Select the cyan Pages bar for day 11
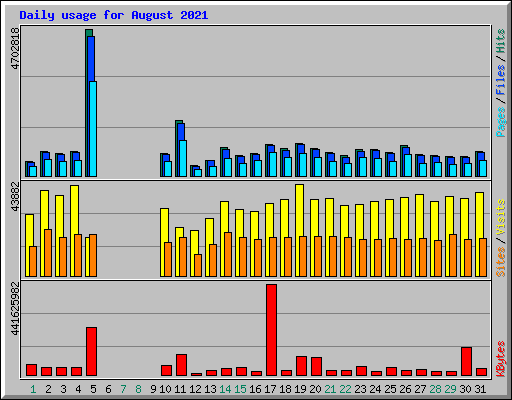Viewport: 512px width, 400px height. [183, 158]
